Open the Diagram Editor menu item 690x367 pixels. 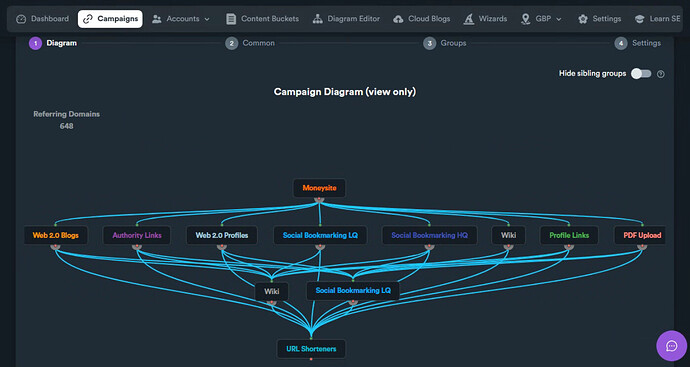346,19
